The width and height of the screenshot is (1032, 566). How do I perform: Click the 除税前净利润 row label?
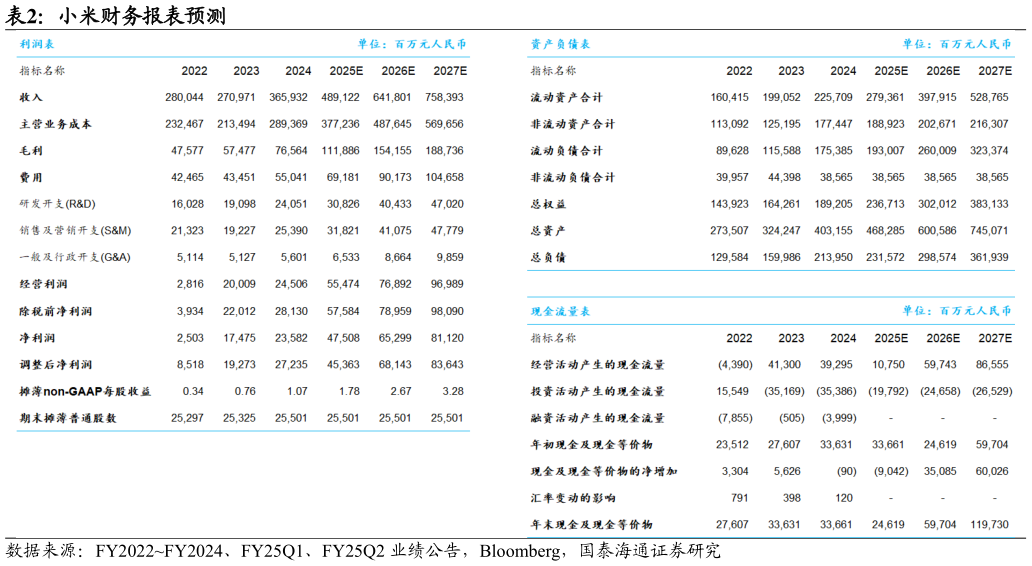pyautogui.click(x=55, y=311)
